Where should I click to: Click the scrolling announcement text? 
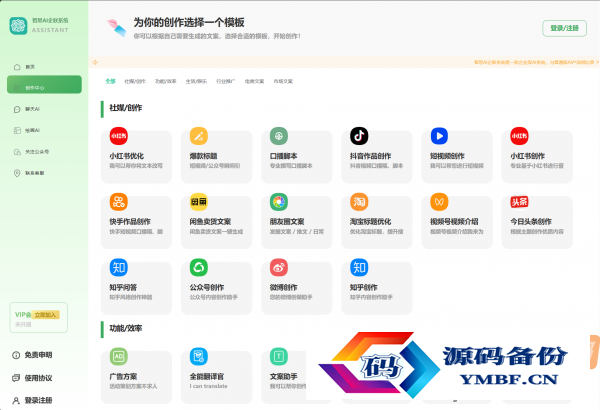536,62
